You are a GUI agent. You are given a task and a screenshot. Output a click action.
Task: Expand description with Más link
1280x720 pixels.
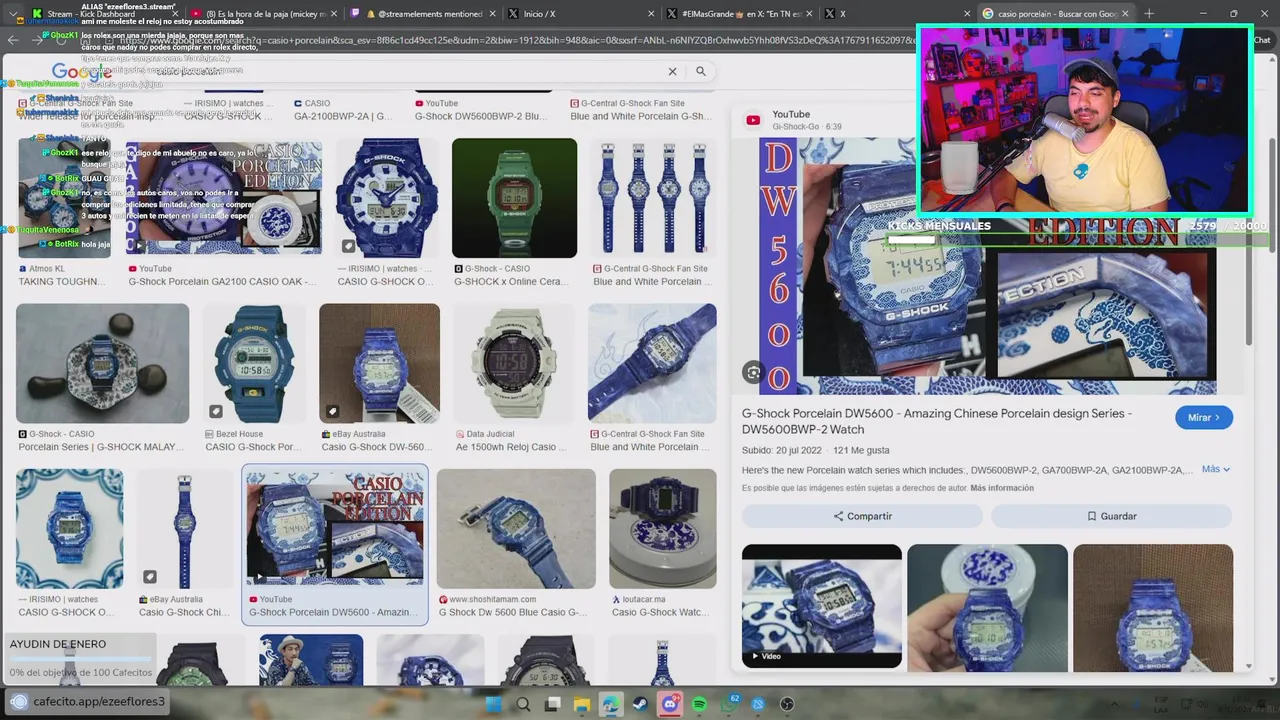tap(1216, 469)
